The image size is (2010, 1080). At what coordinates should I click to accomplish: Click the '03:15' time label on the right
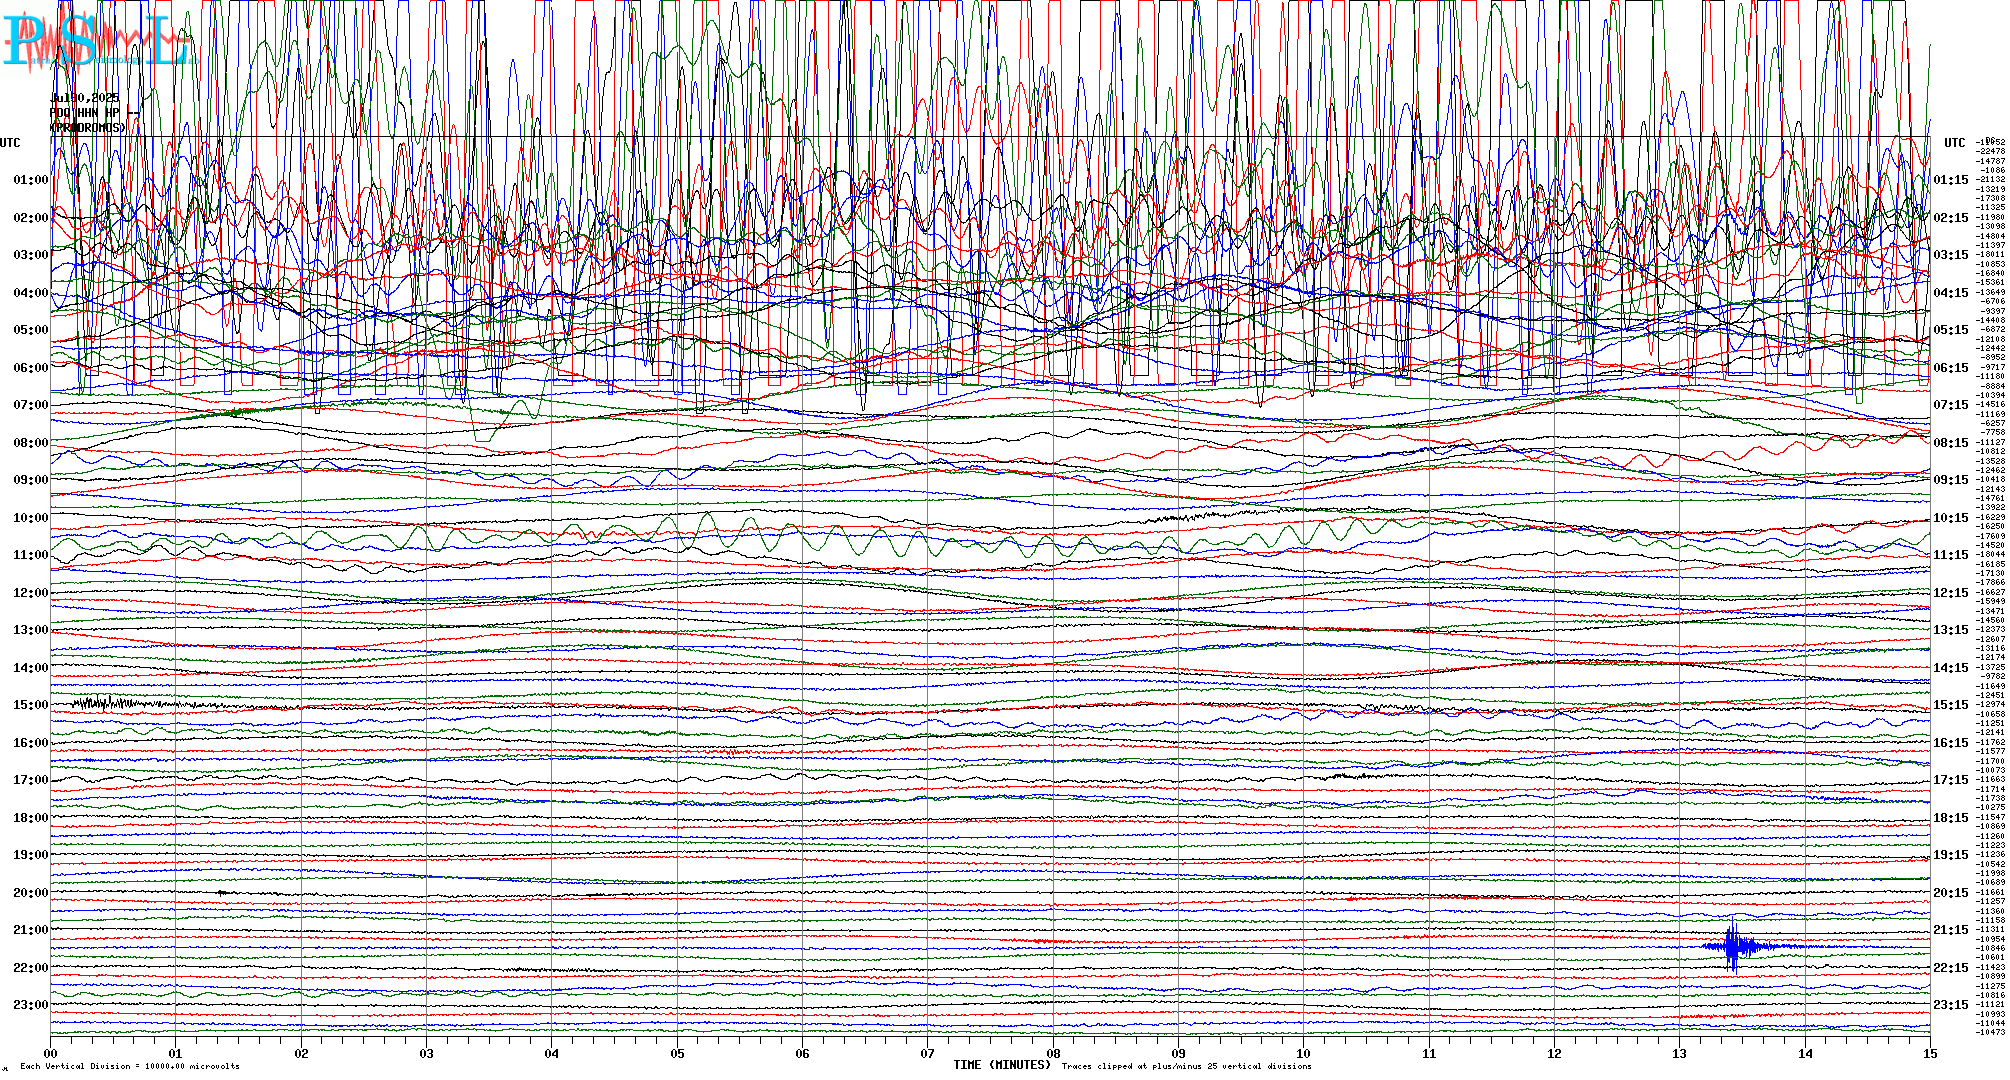pos(1951,255)
